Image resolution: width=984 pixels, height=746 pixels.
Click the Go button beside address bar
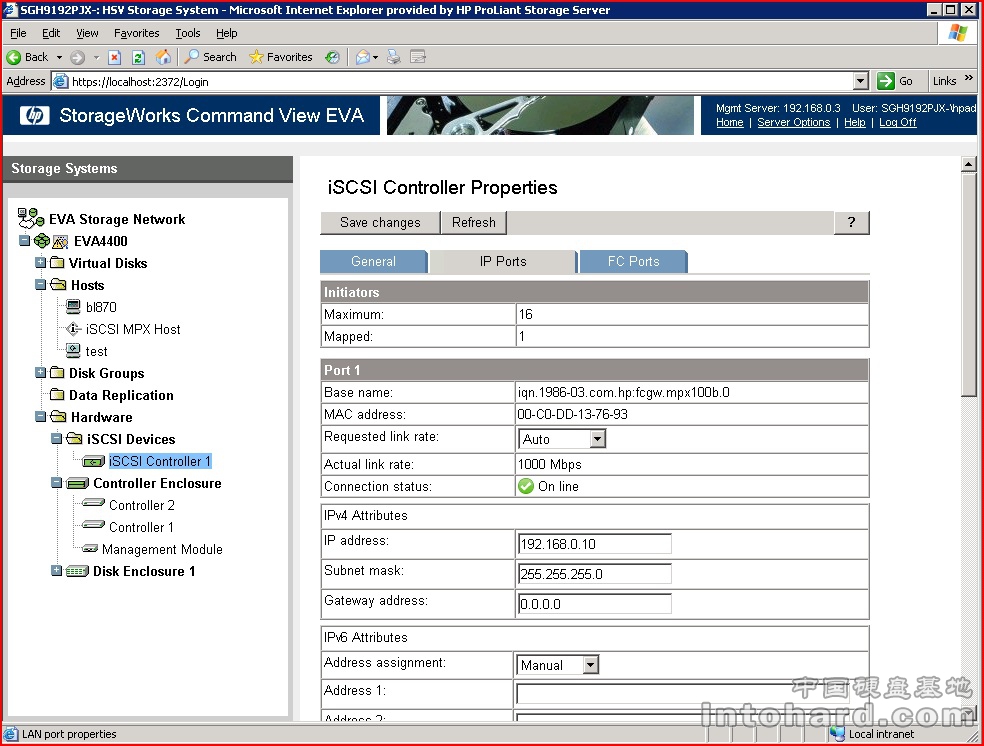tap(896, 81)
